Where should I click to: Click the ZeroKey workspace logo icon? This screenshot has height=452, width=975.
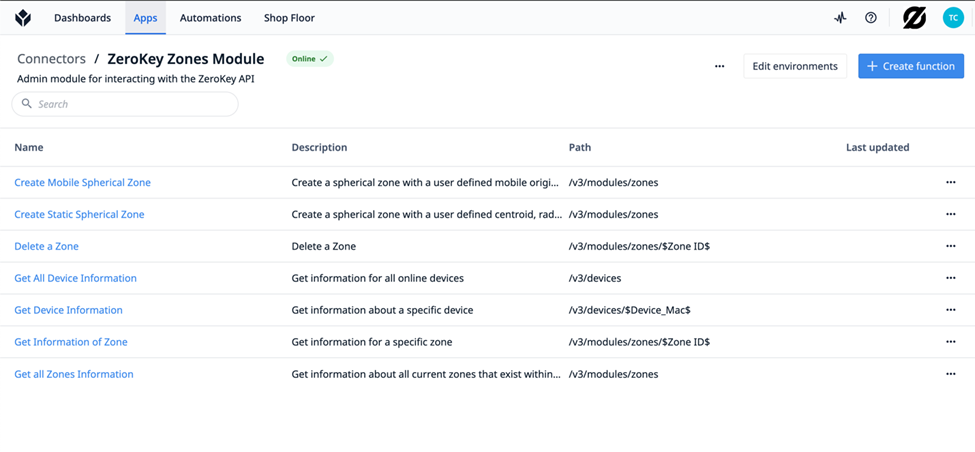click(x=914, y=18)
